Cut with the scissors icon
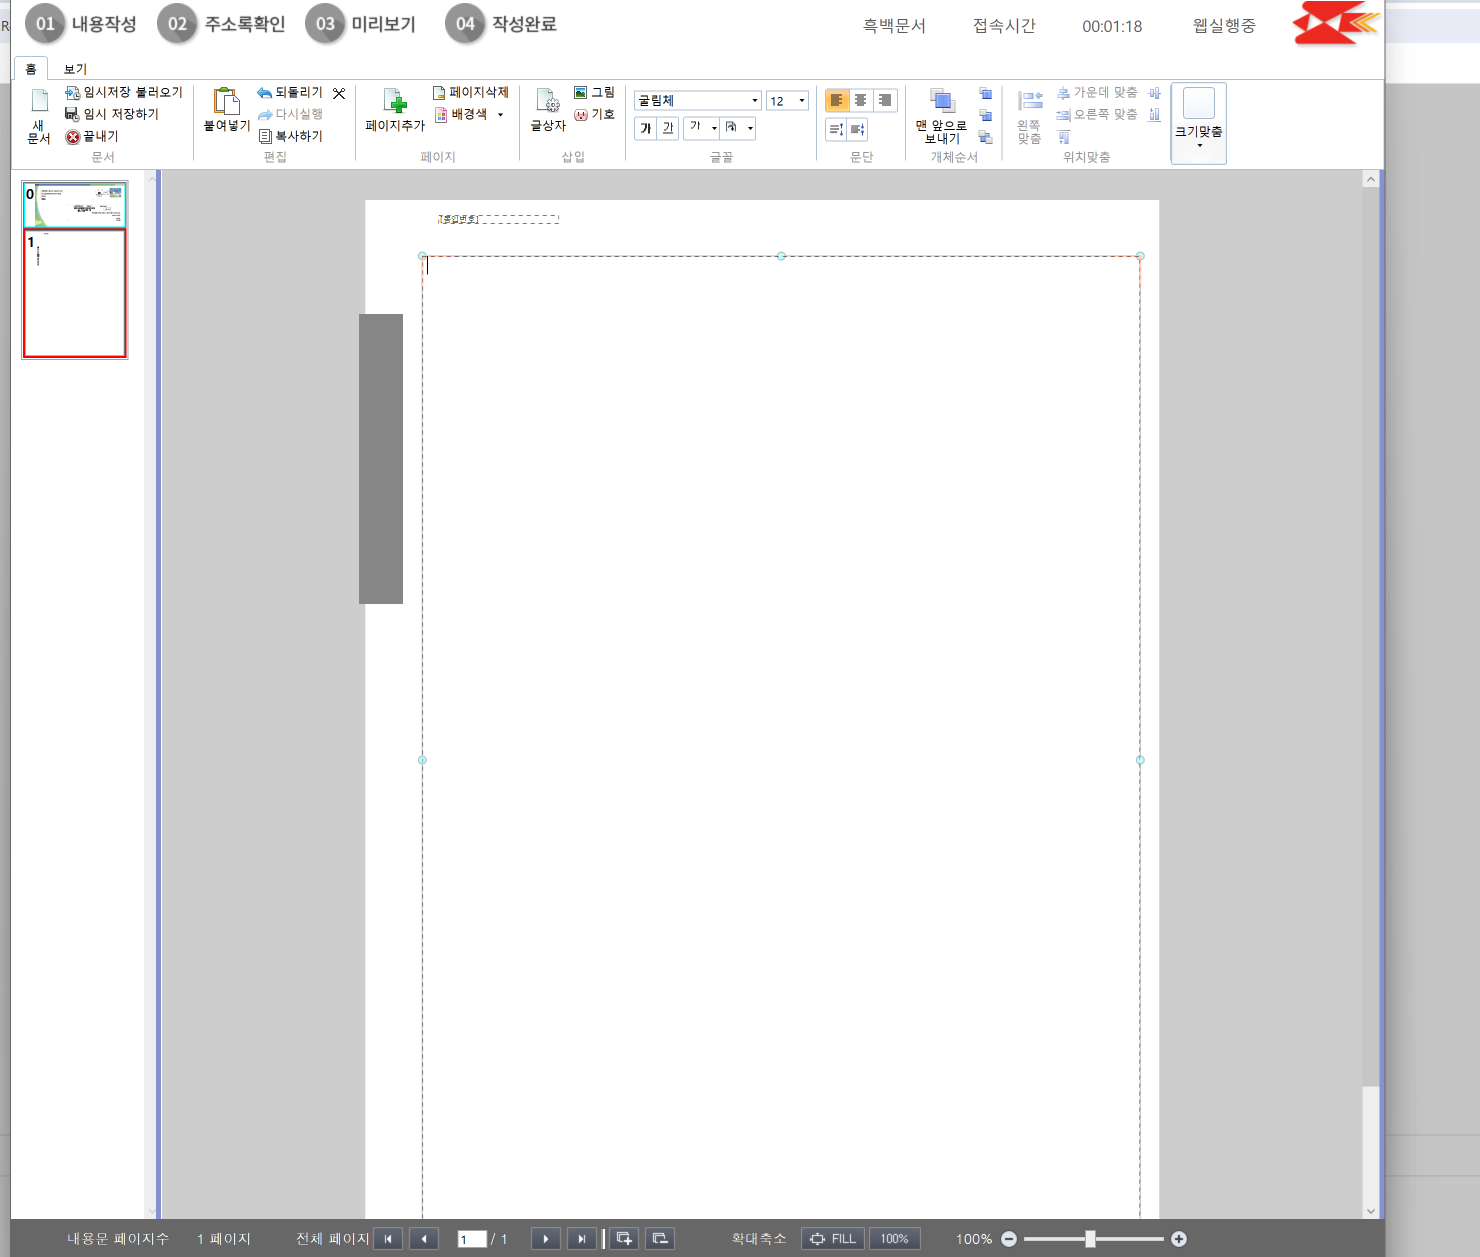 click(339, 93)
